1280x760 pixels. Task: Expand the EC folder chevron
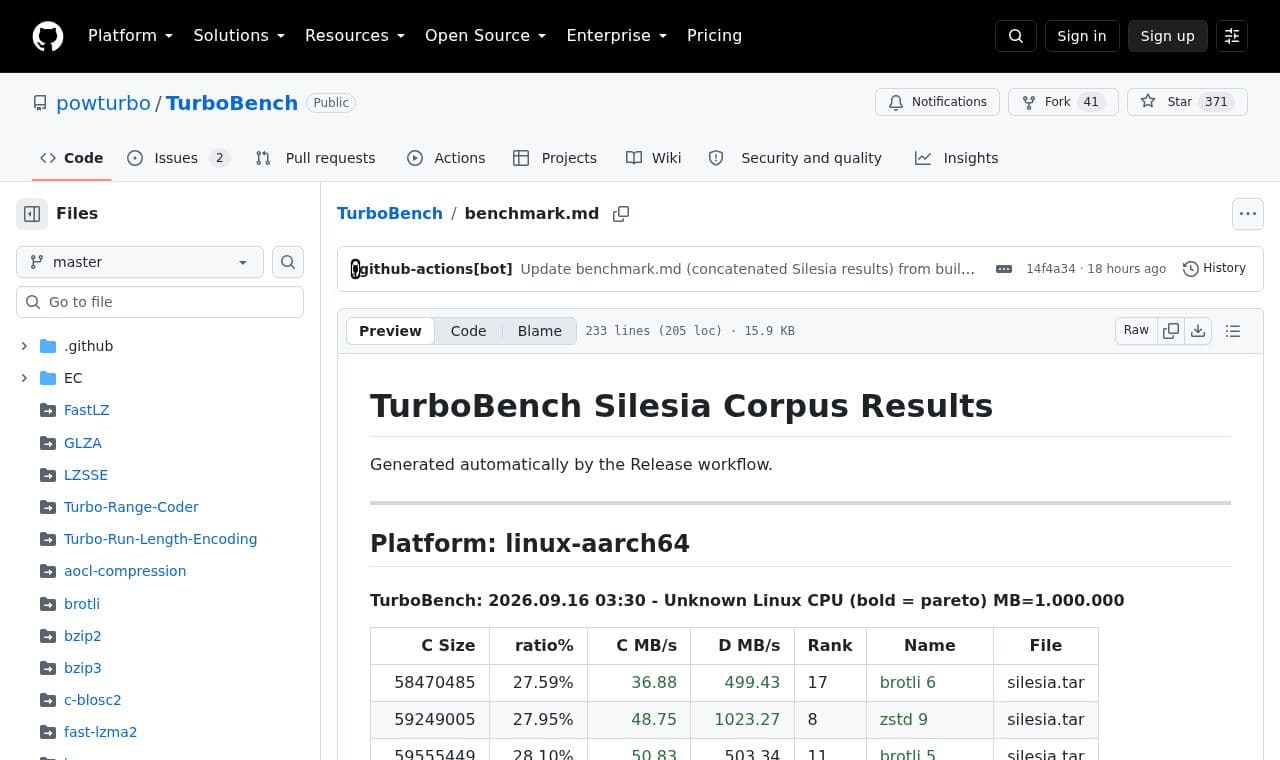[24, 378]
